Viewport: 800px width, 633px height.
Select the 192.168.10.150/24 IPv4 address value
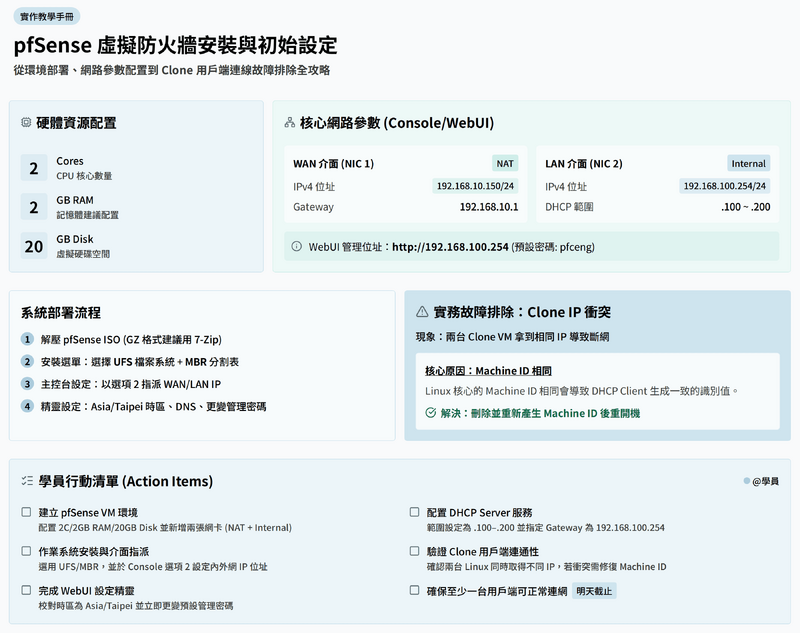tap(475, 186)
